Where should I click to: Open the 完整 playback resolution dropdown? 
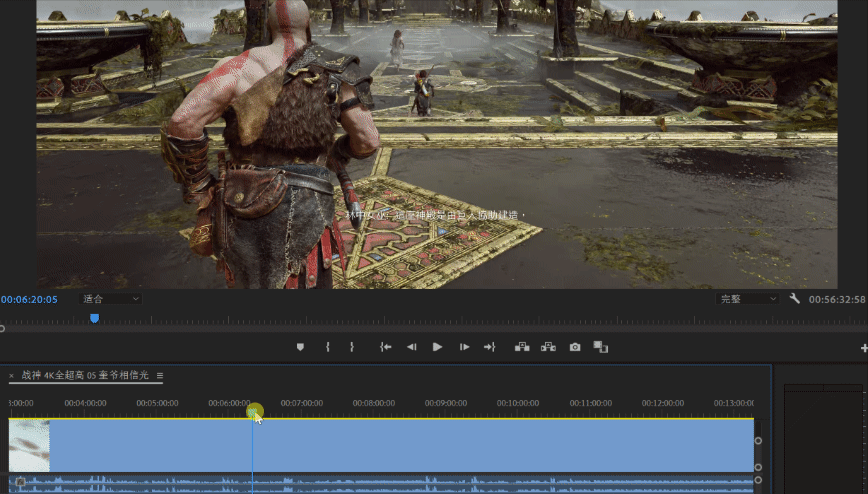point(747,299)
